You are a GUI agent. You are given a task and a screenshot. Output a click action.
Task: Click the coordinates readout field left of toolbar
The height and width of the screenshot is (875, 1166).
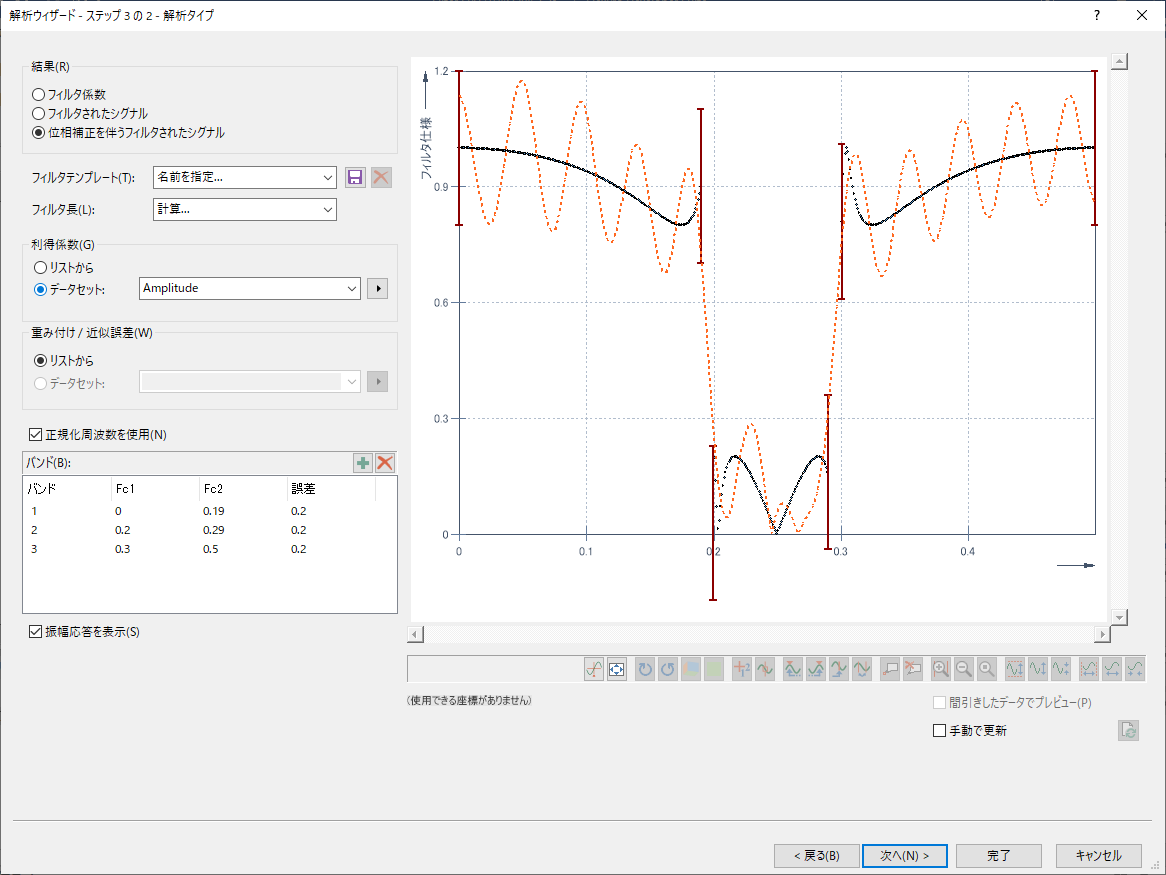pos(494,669)
